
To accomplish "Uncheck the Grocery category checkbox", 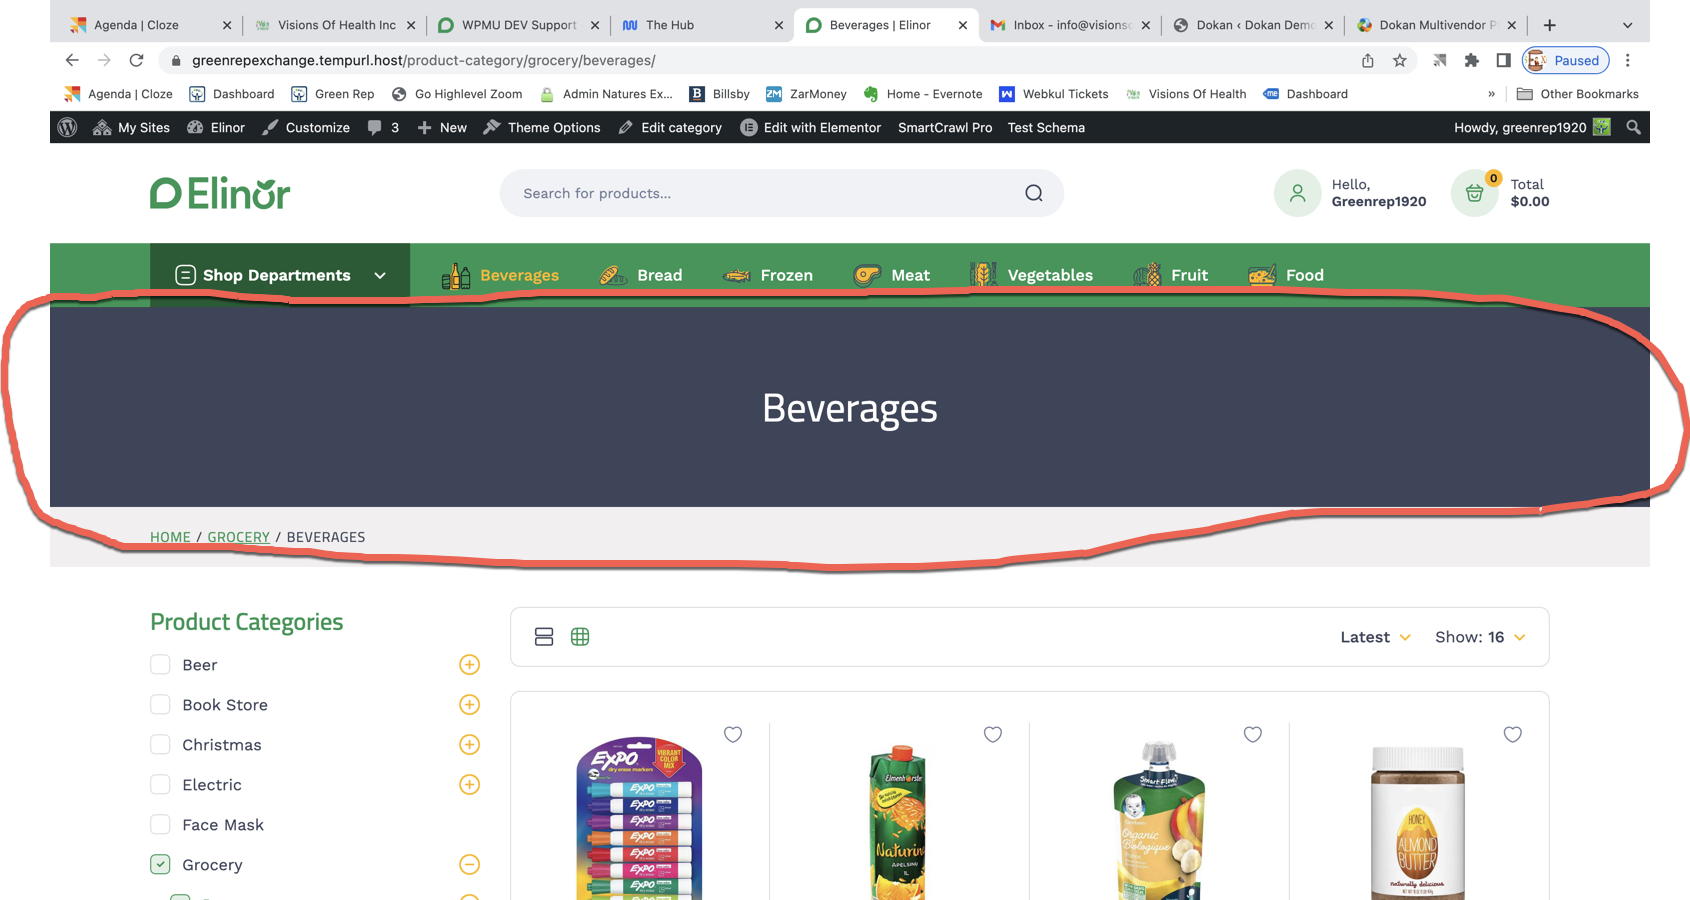I will point(160,864).
